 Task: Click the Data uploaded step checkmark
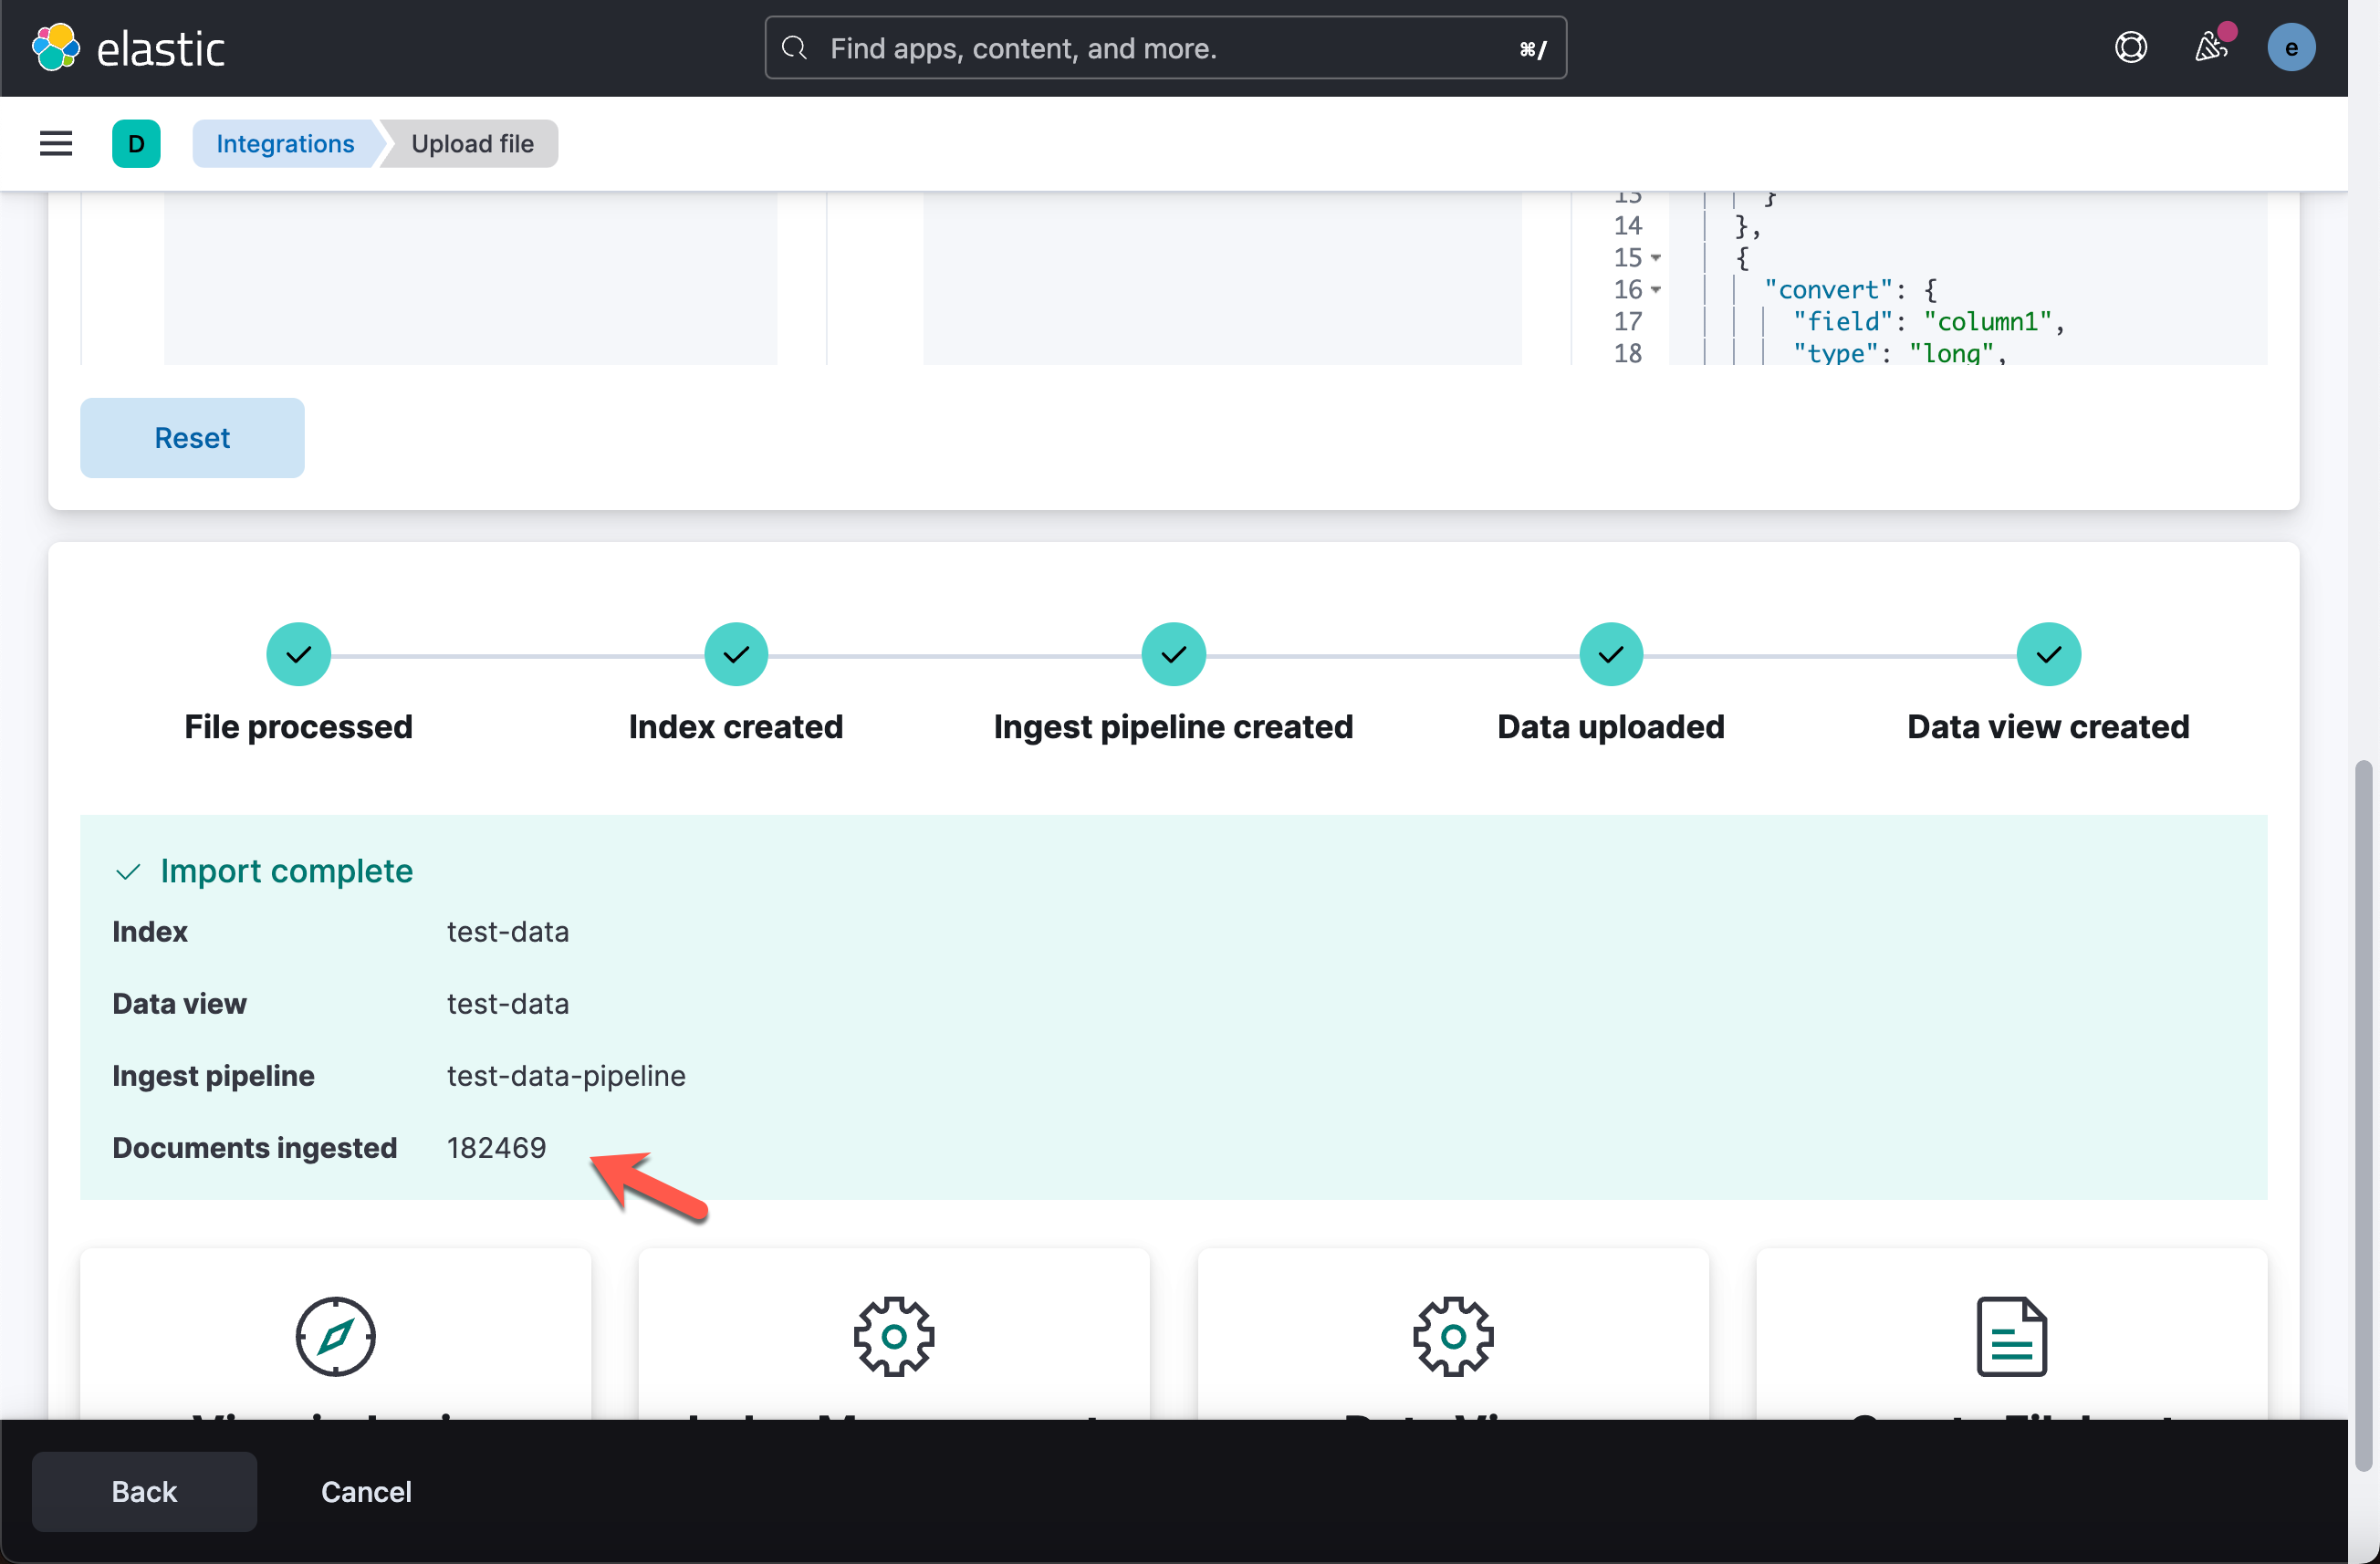[x=1610, y=654]
